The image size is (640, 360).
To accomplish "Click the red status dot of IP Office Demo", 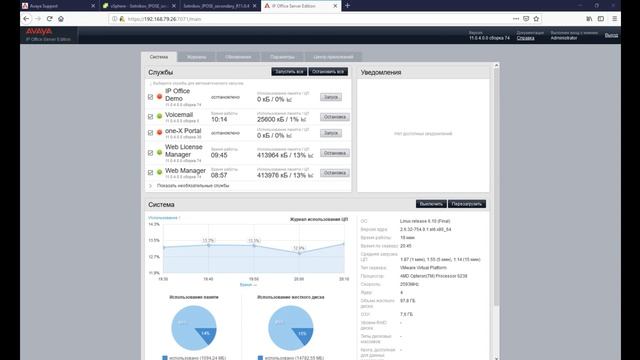I will click(x=160, y=97).
